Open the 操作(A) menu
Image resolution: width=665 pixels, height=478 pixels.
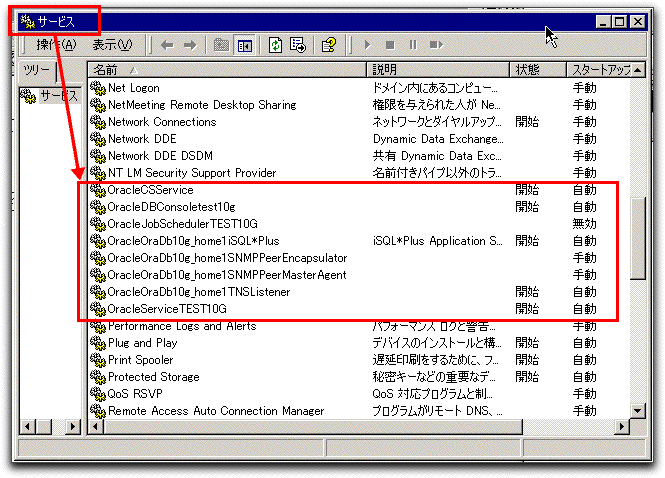click(56, 45)
